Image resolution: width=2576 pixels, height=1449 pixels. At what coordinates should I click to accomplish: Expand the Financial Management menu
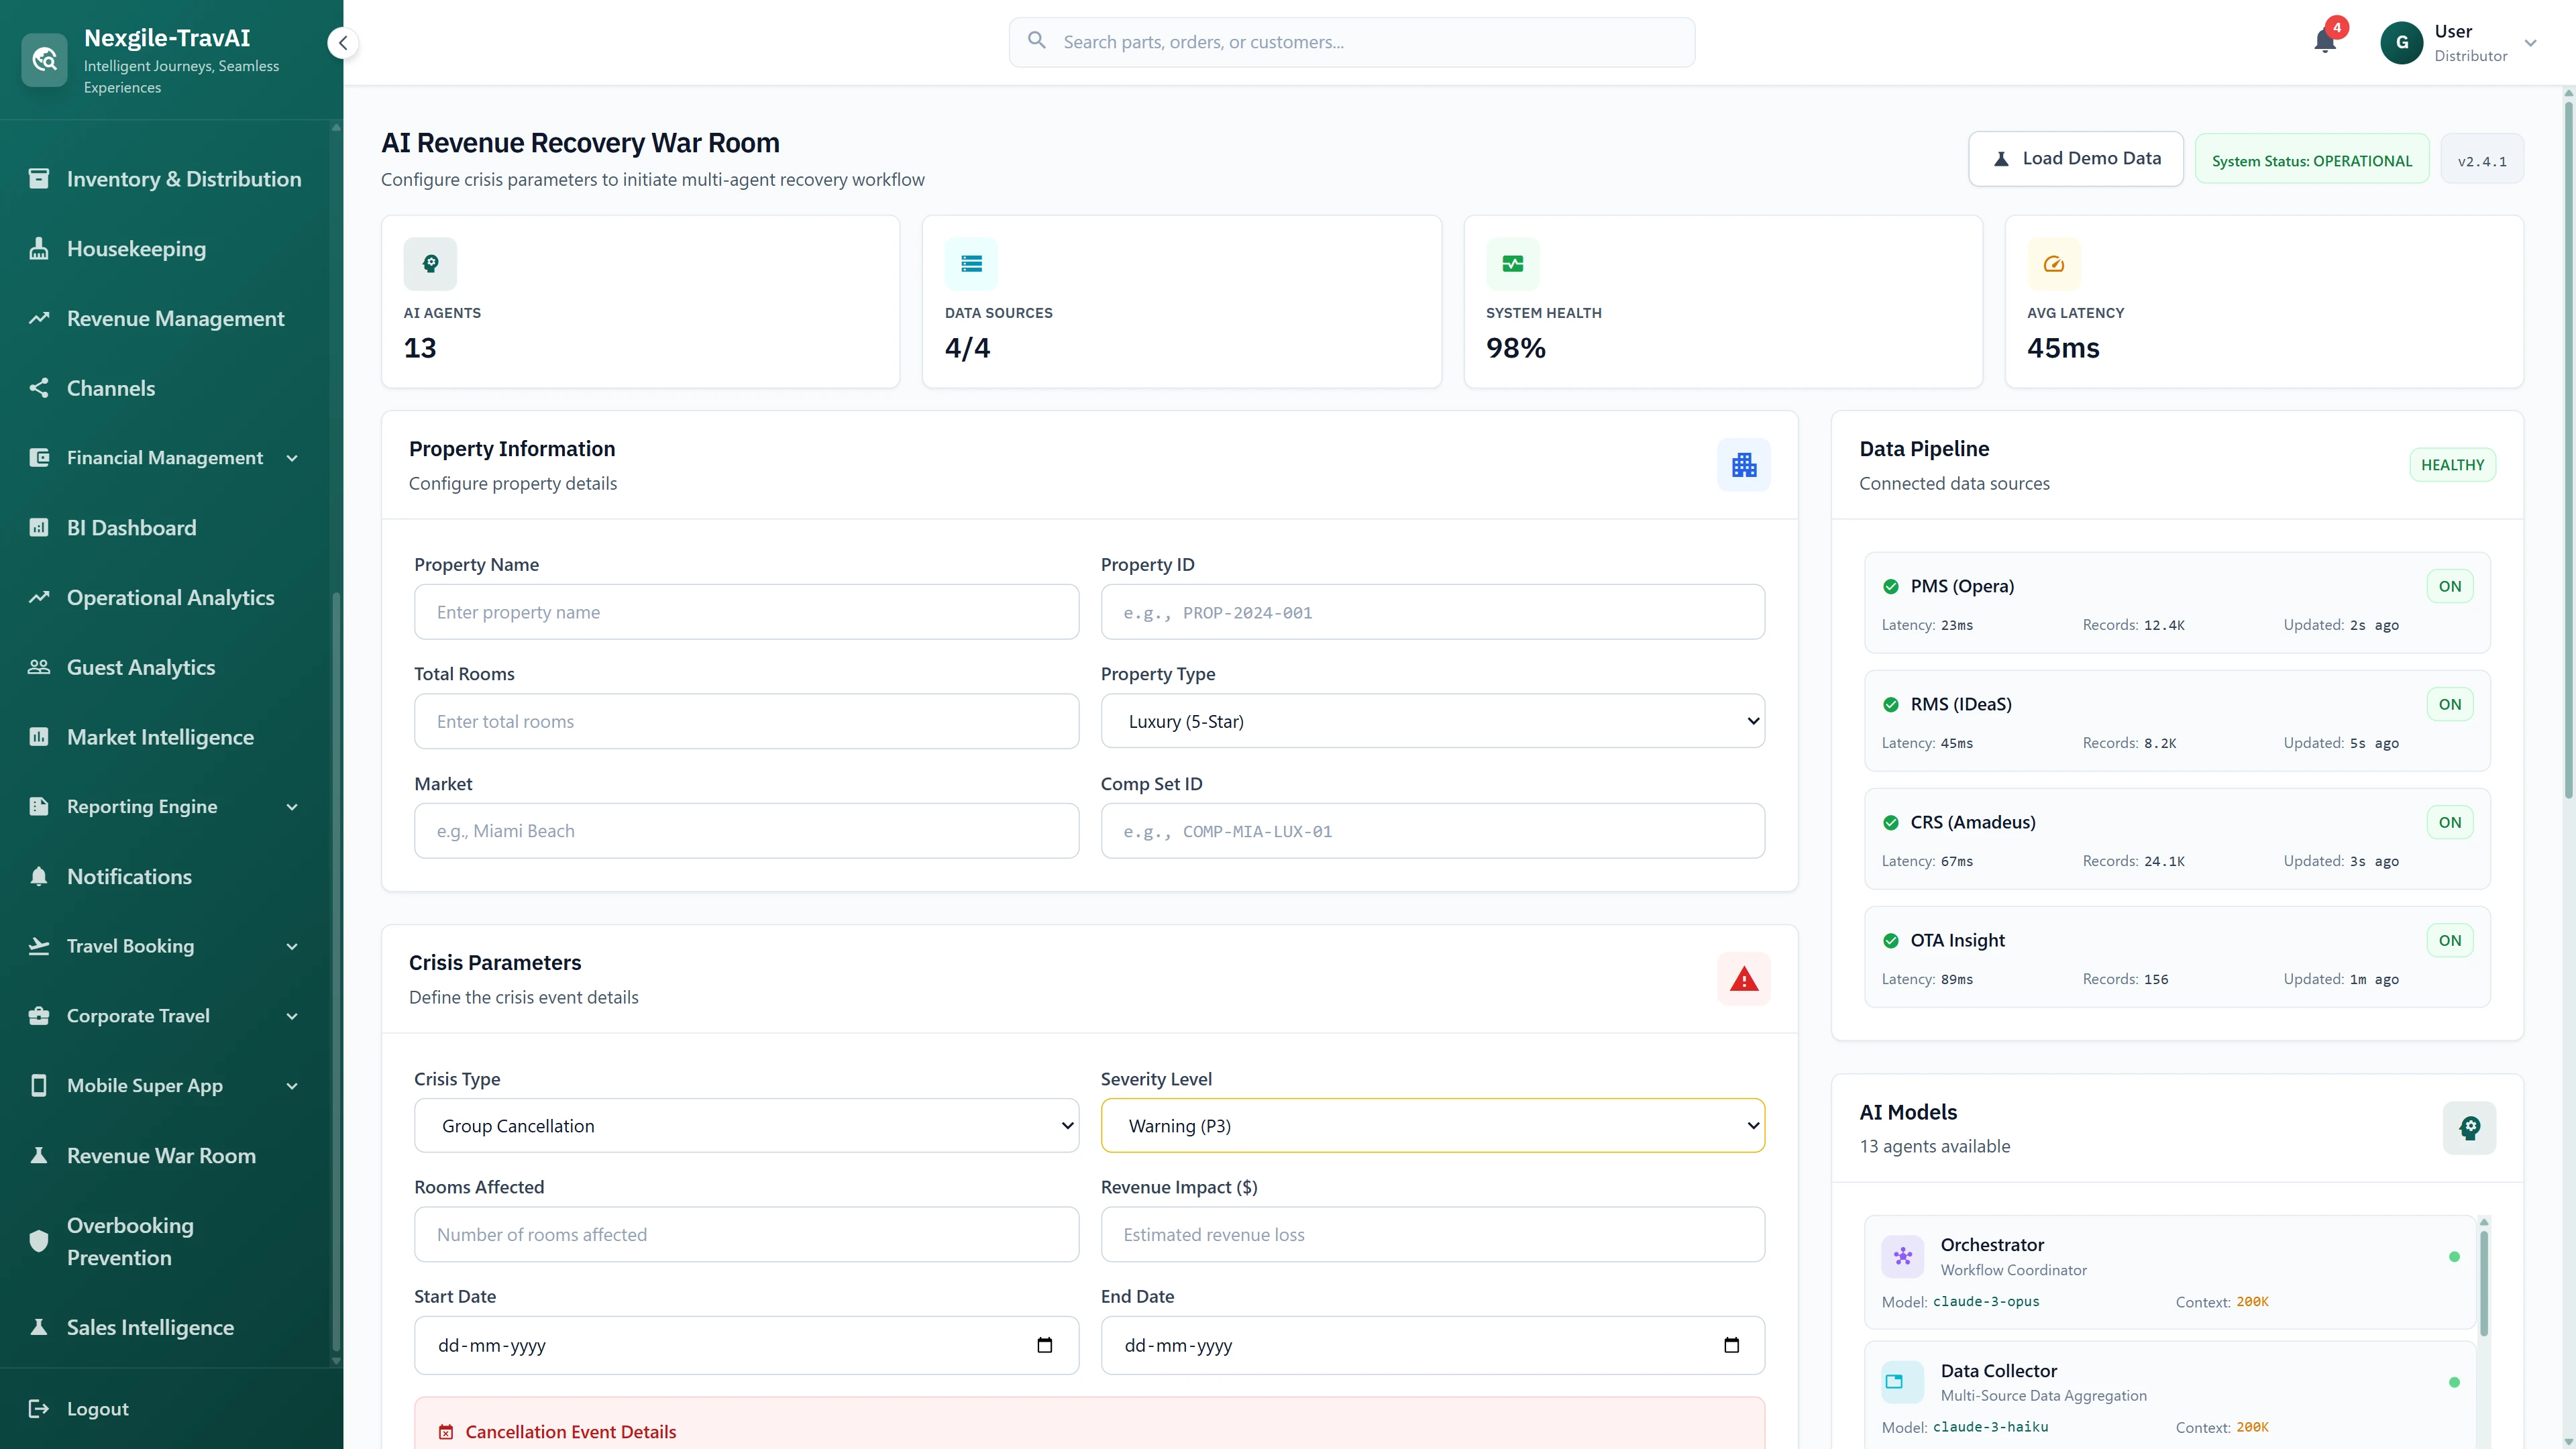[x=292, y=457]
